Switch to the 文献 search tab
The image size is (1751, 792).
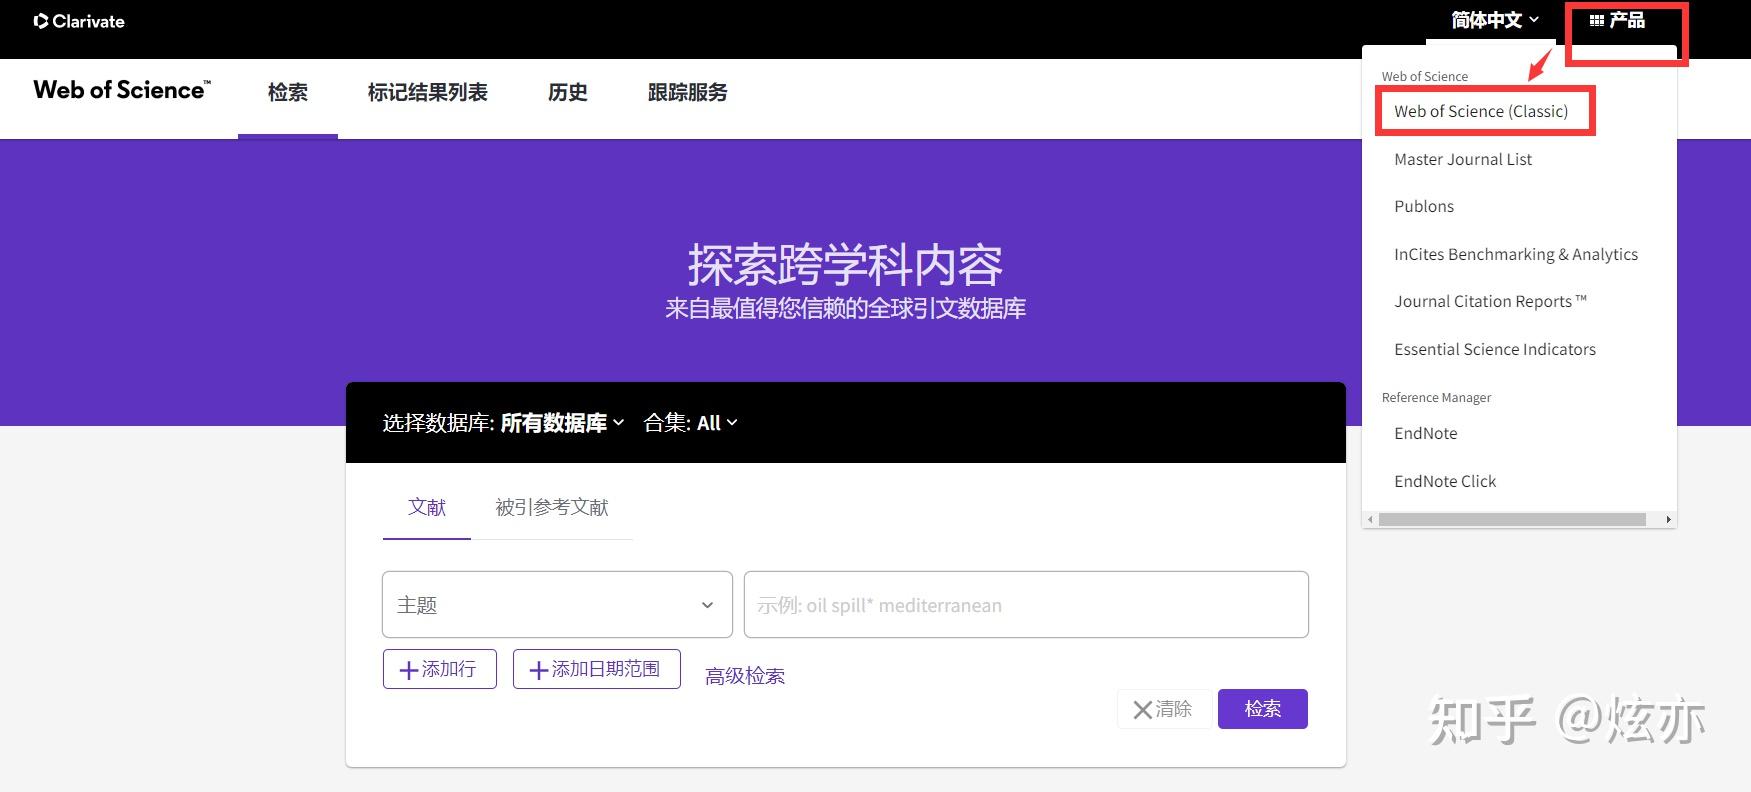[427, 508]
